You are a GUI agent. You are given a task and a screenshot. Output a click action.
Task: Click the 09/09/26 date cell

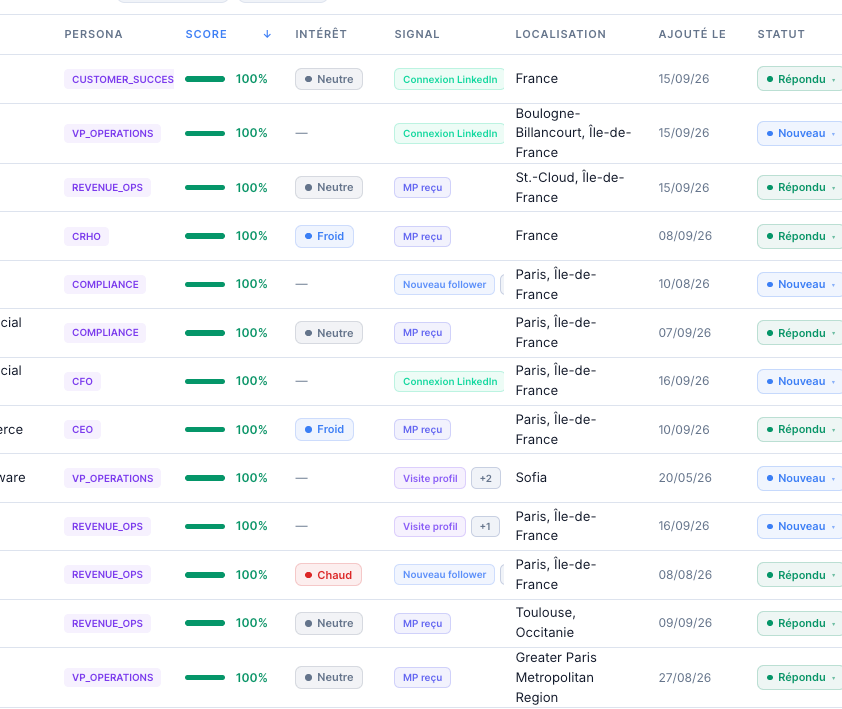[x=685, y=623]
